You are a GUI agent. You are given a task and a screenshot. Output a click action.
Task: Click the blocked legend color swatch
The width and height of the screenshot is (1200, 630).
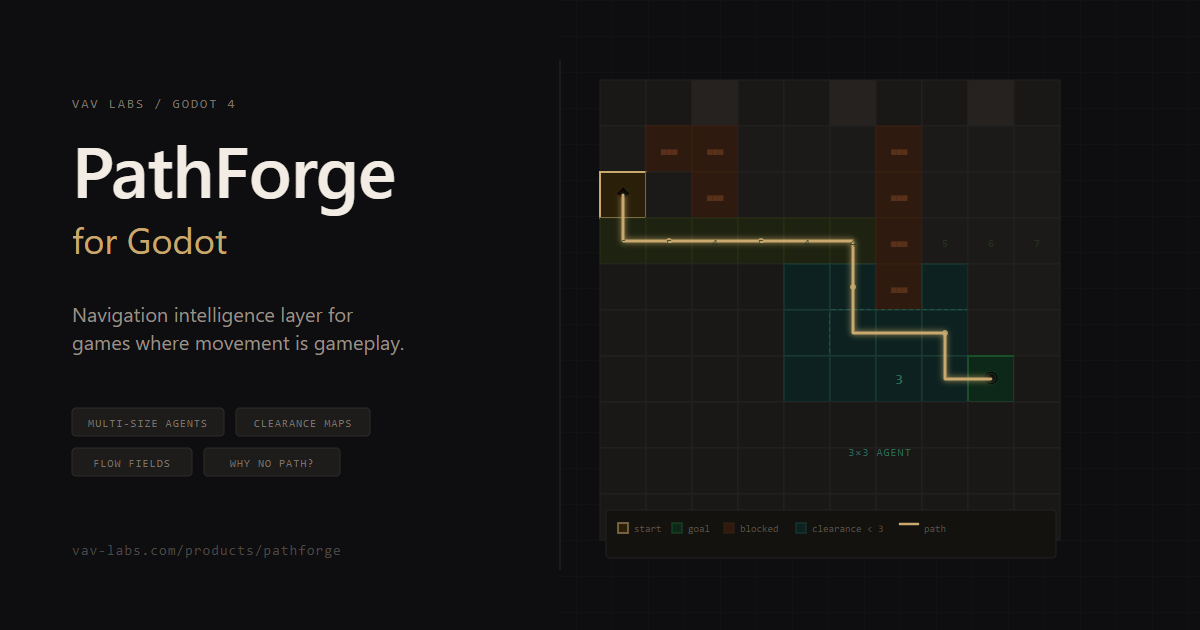729,528
